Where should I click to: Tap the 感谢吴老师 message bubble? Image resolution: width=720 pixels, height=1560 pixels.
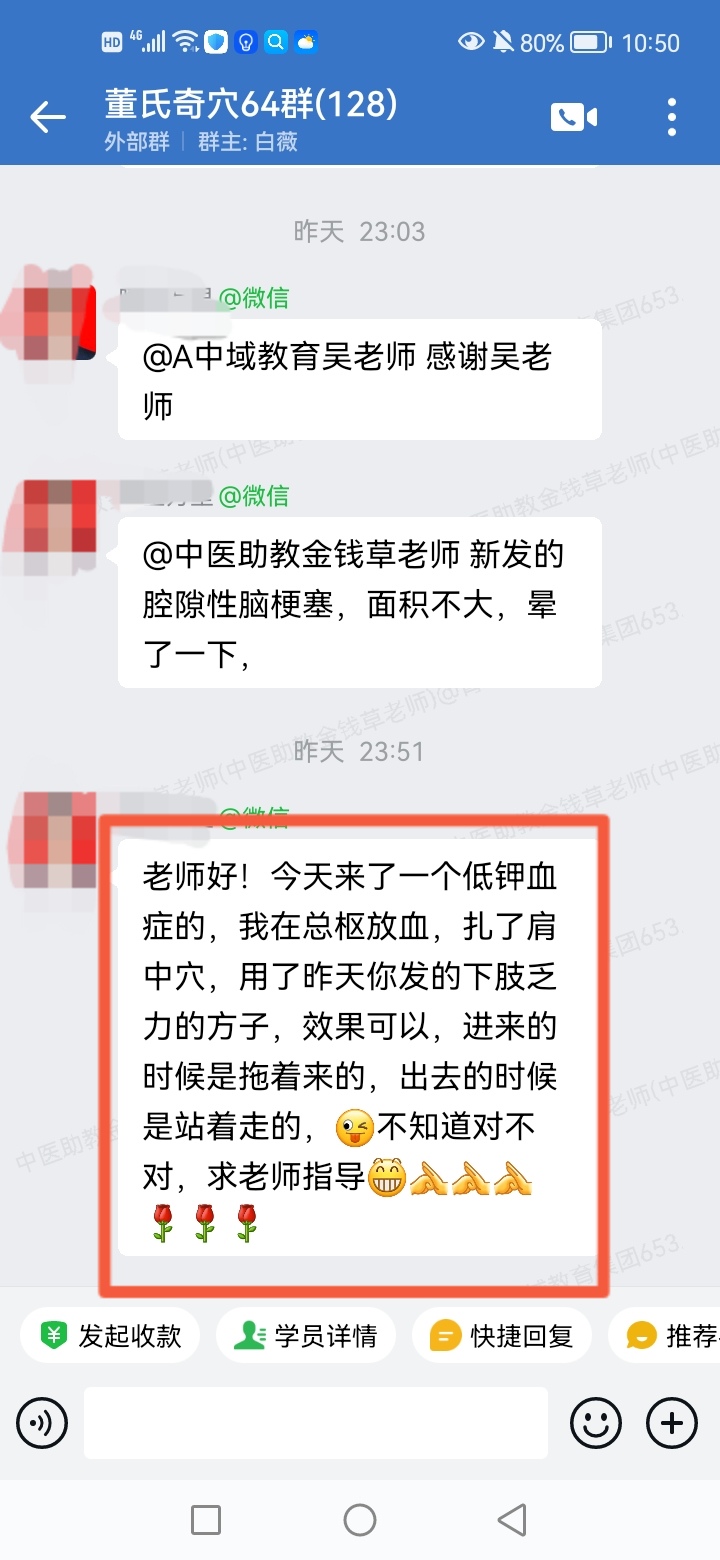pyautogui.click(x=360, y=380)
